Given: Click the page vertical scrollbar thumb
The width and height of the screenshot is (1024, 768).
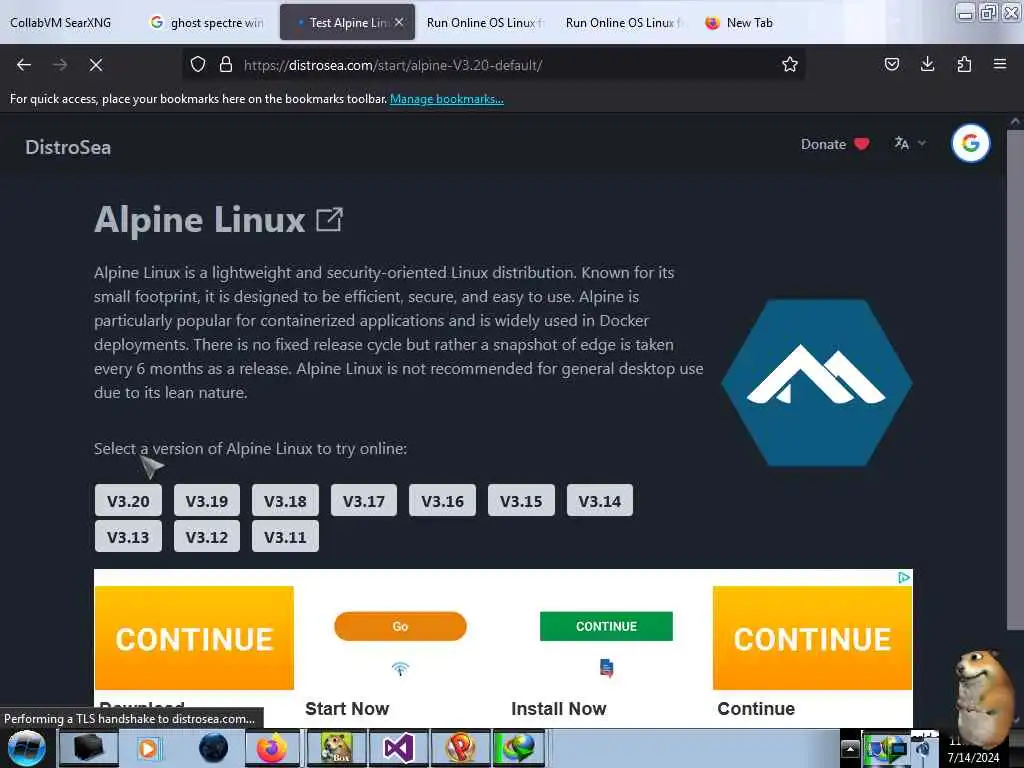Looking at the screenshot, I should (1014, 380).
